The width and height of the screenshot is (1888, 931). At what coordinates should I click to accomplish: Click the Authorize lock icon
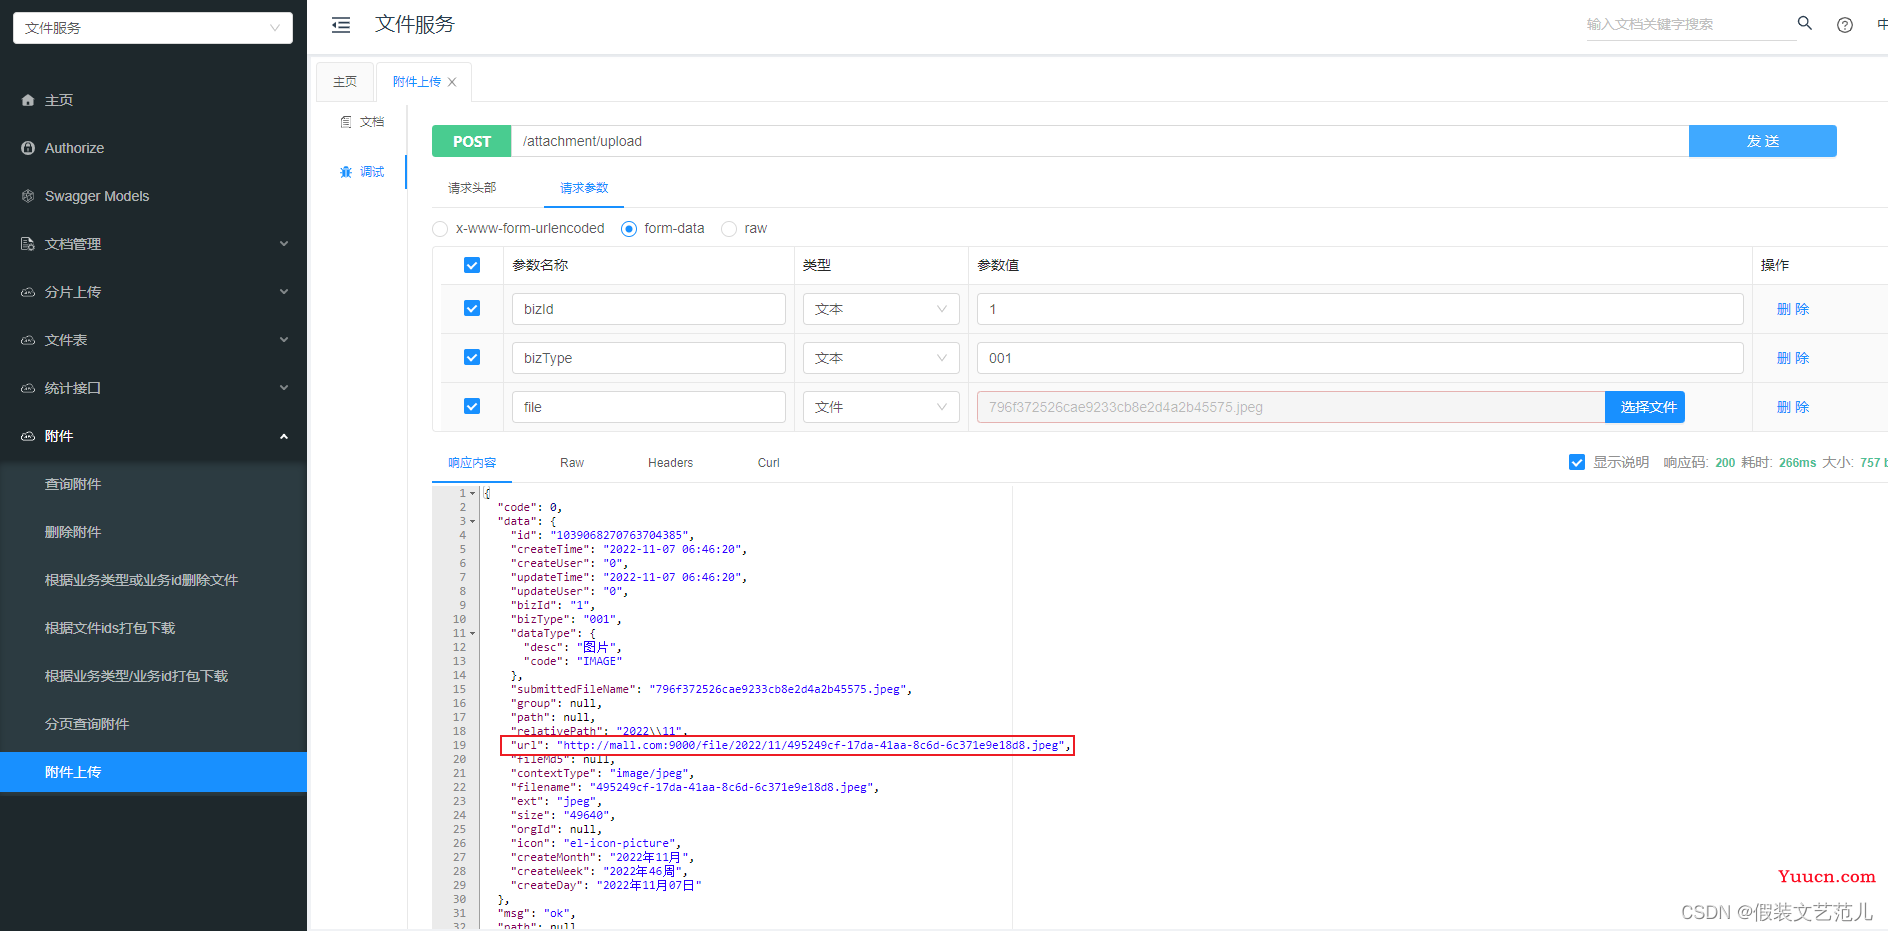(x=28, y=148)
